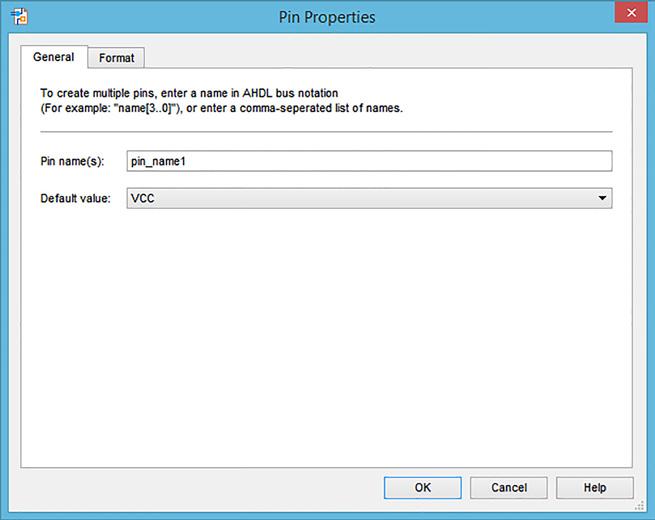655x520 pixels.
Task: Open the Default value dropdown
Action: (369, 198)
